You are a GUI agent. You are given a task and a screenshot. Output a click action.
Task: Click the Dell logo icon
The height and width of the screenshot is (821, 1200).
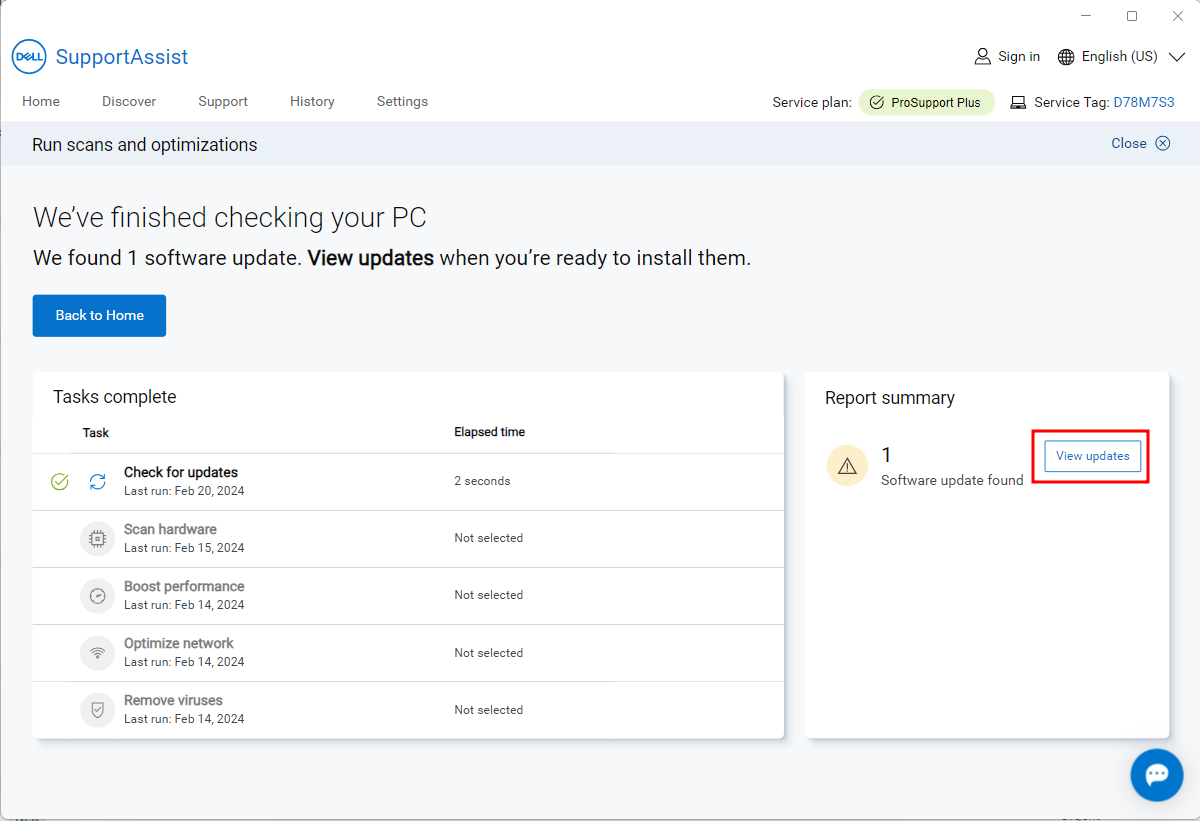(x=28, y=57)
